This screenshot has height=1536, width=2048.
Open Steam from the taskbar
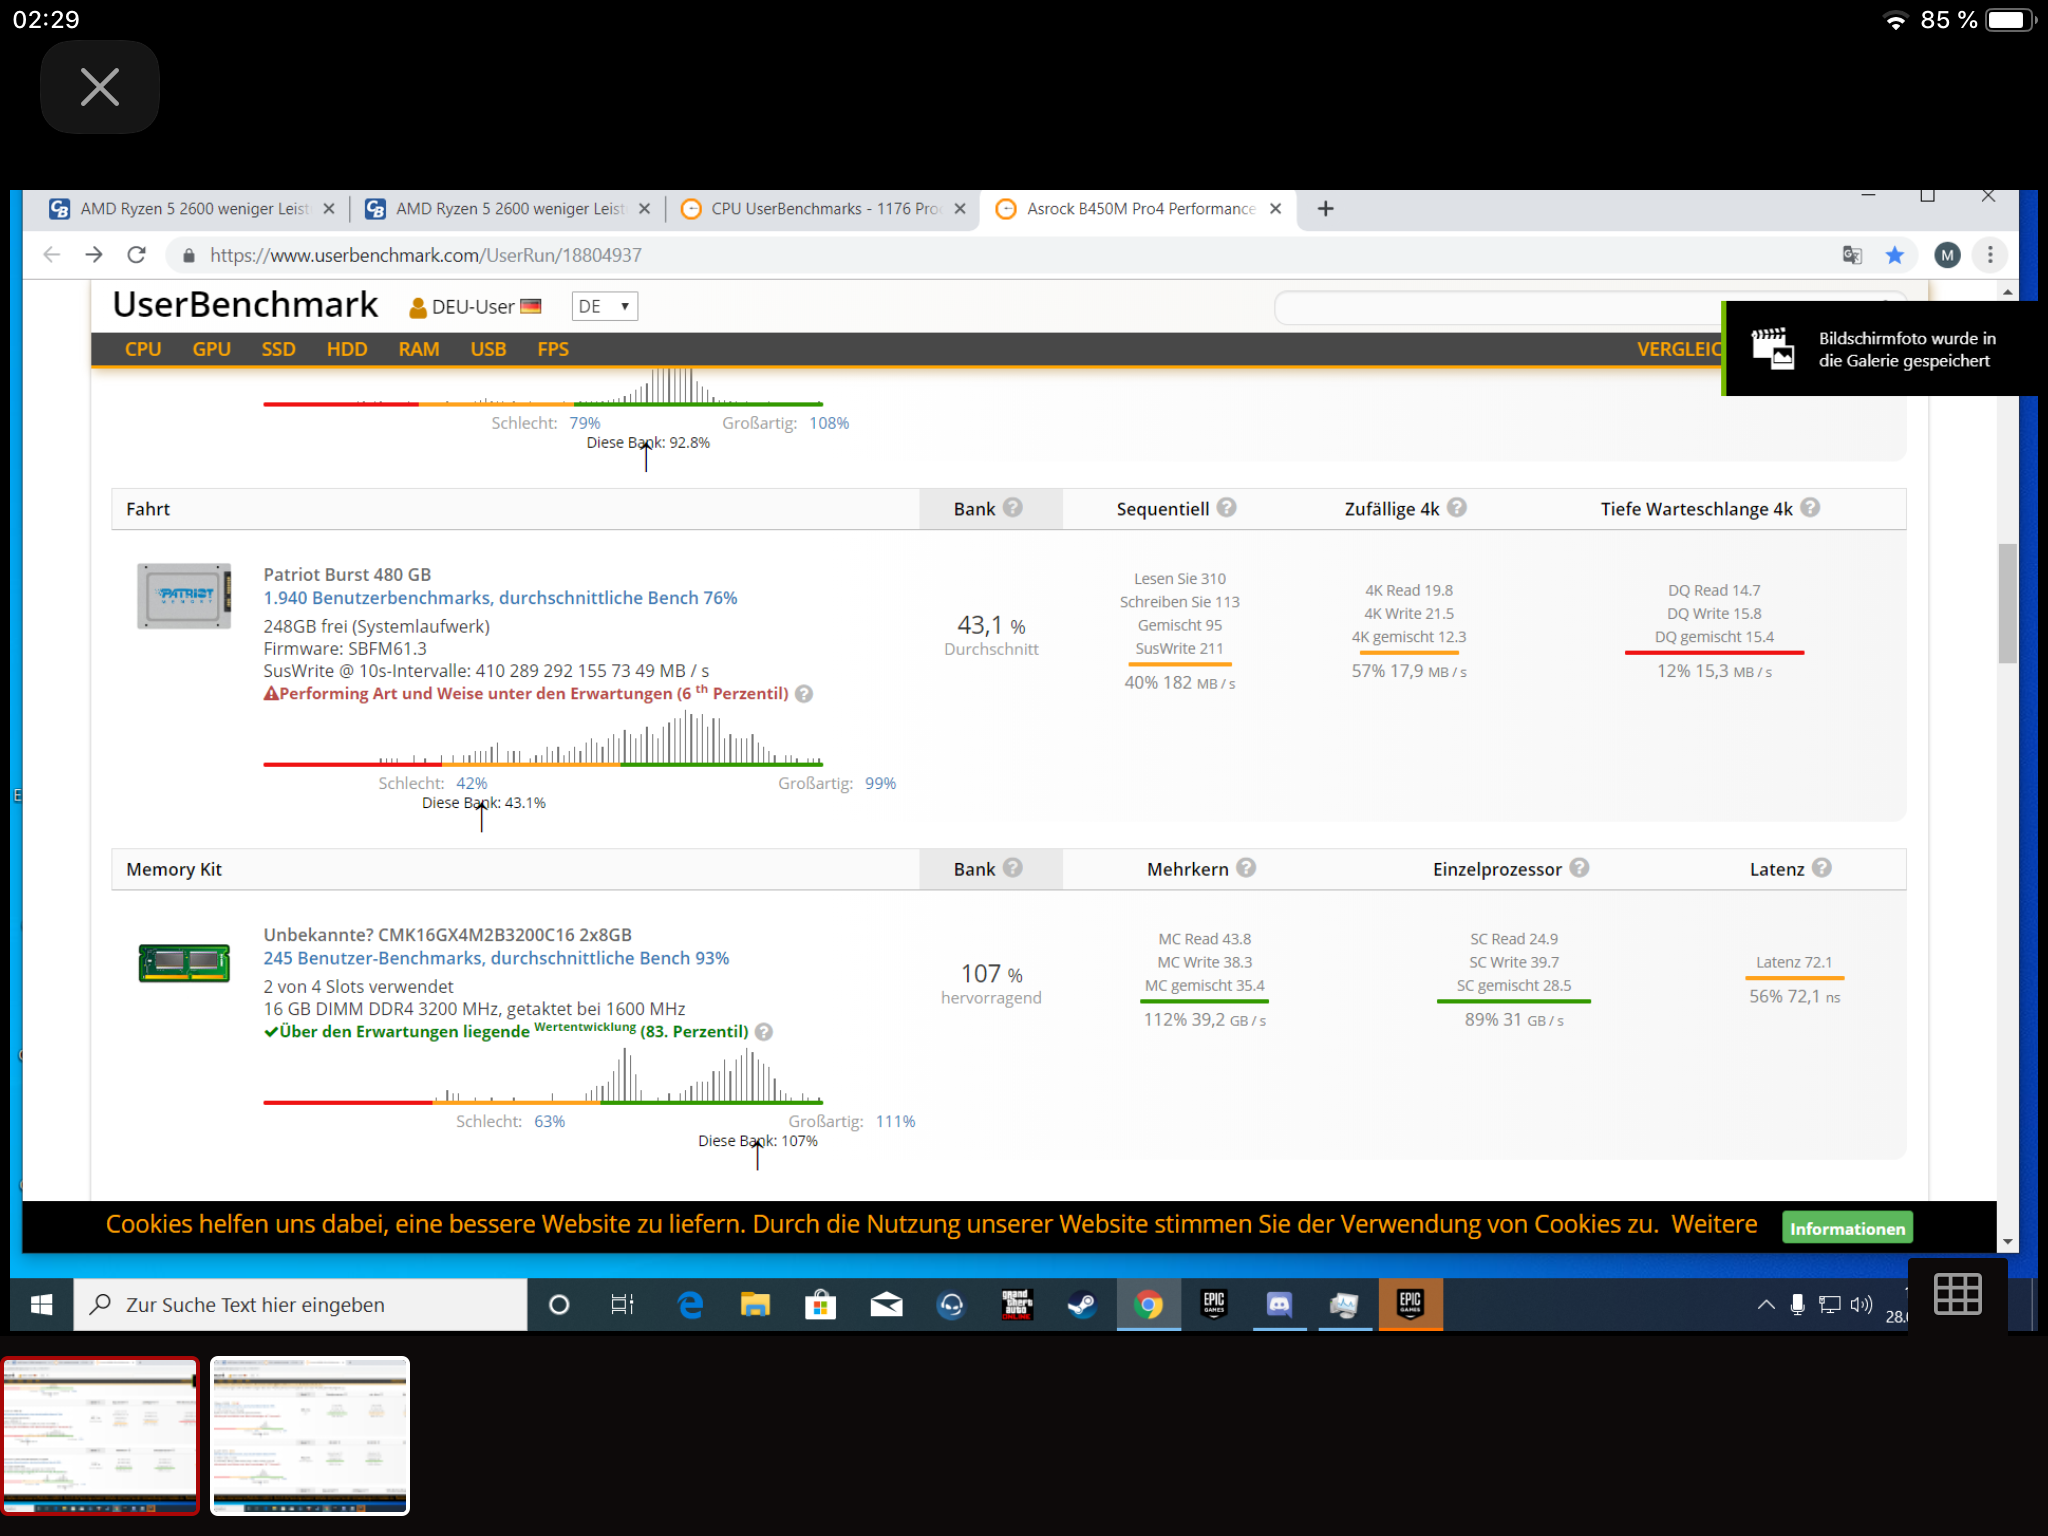pyautogui.click(x=1081, y=1304)
